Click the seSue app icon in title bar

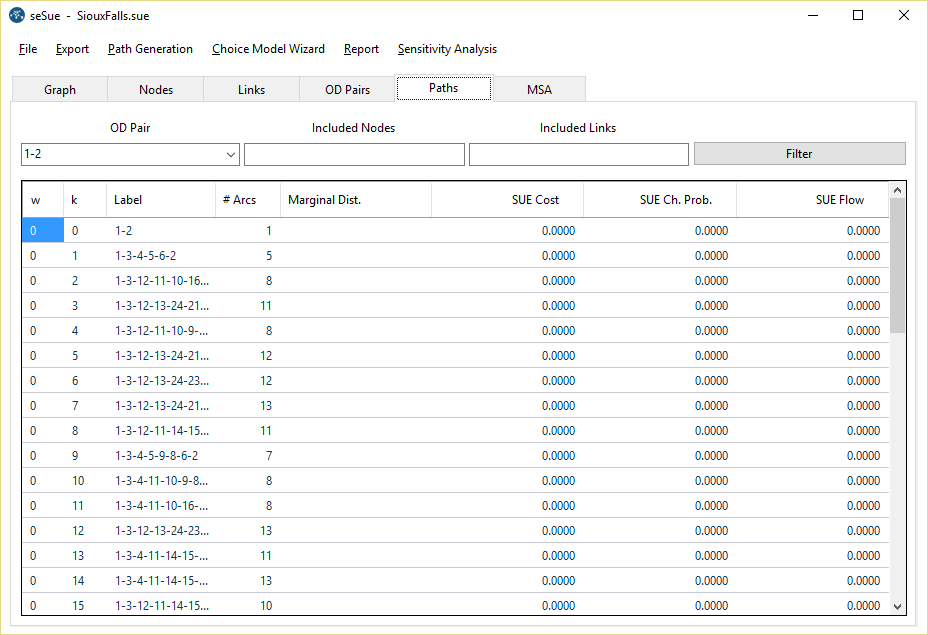tap(16, 16)
